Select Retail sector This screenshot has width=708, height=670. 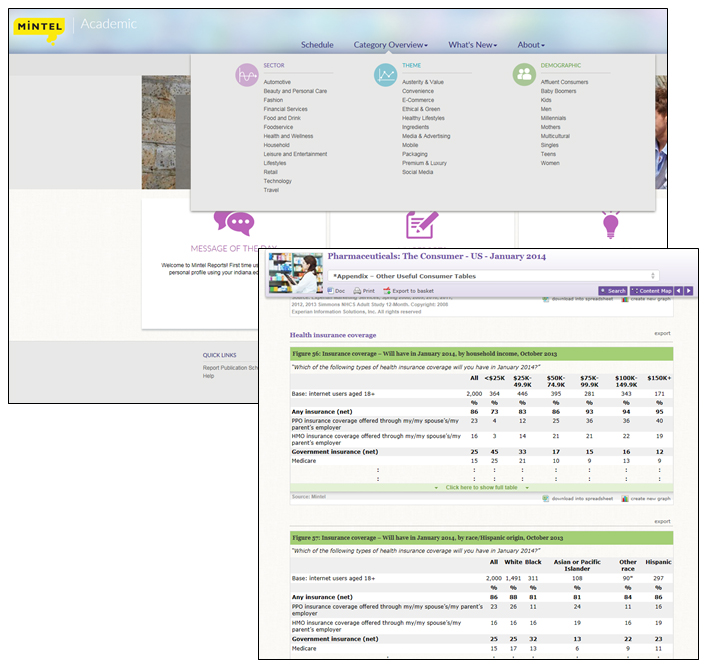pos(270,172)
